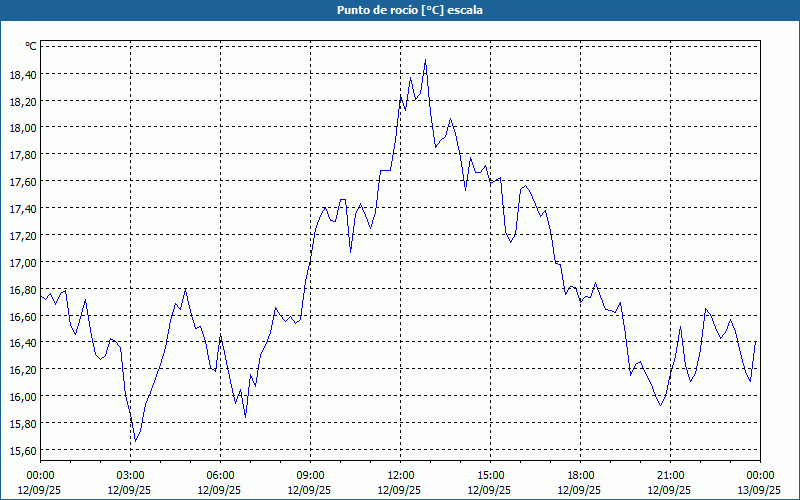This screenshot has height=500, width=800.
Task: Click the chart title Punto de rocío
Action: click(x=399, y=10)
